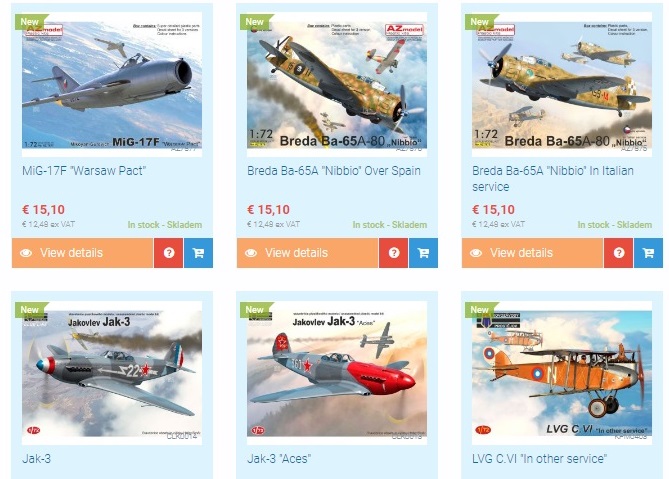View details of Breda Nibbio Over Spain

(307, 253)
